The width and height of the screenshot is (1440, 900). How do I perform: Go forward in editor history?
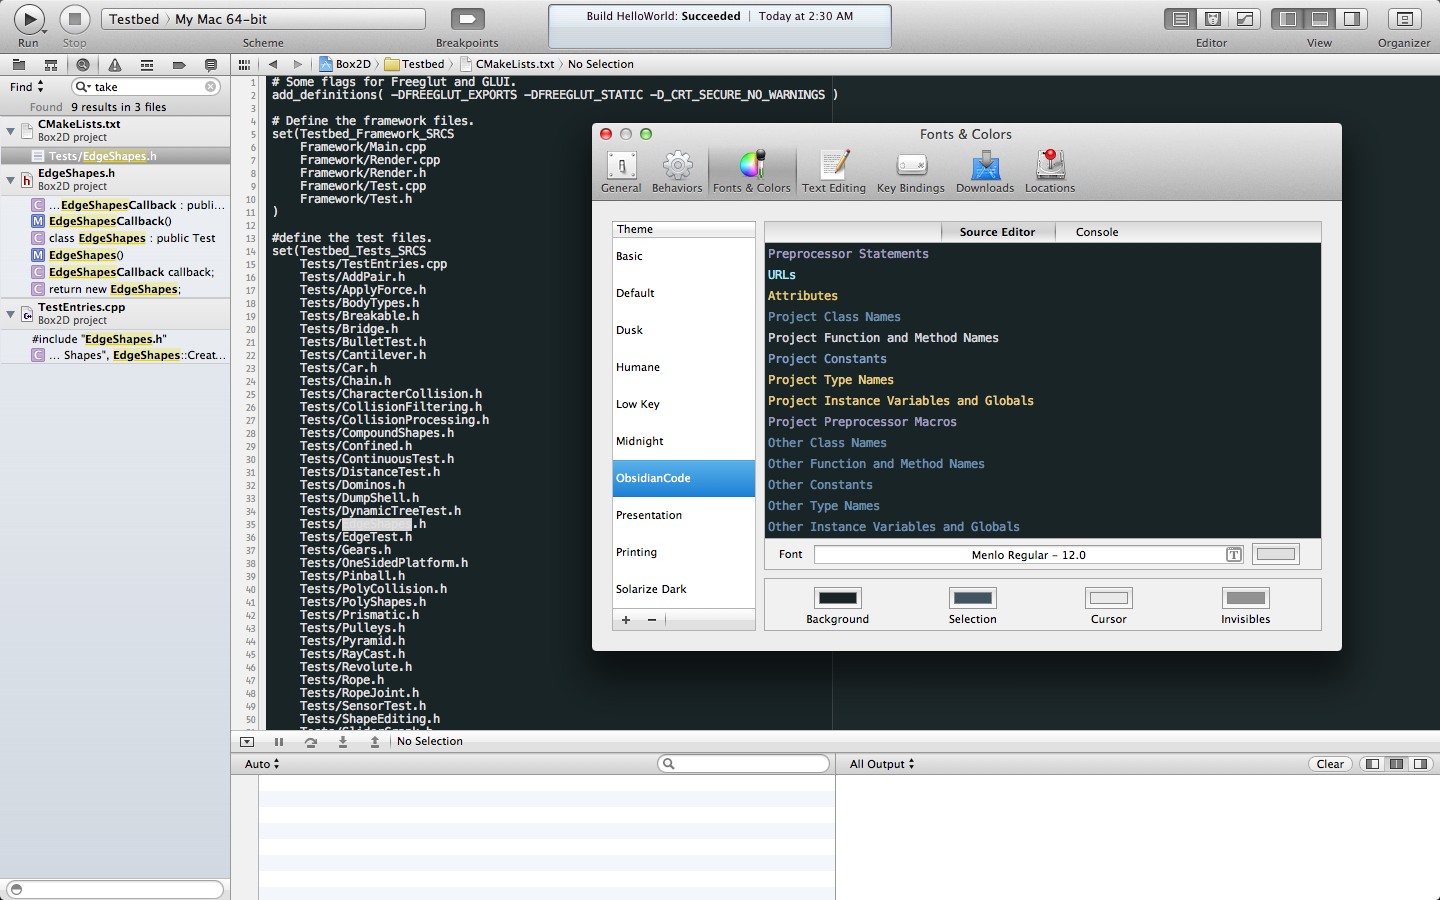point(297,64)
